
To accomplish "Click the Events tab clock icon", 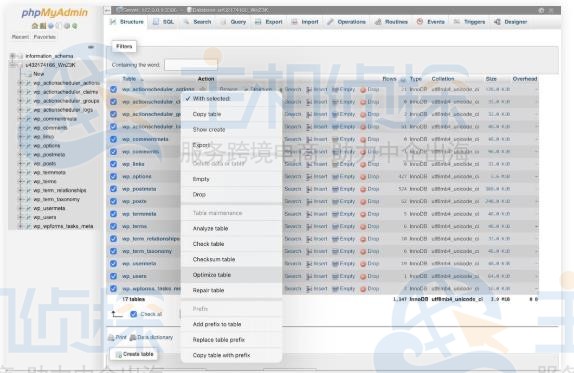I will point(420,22).
